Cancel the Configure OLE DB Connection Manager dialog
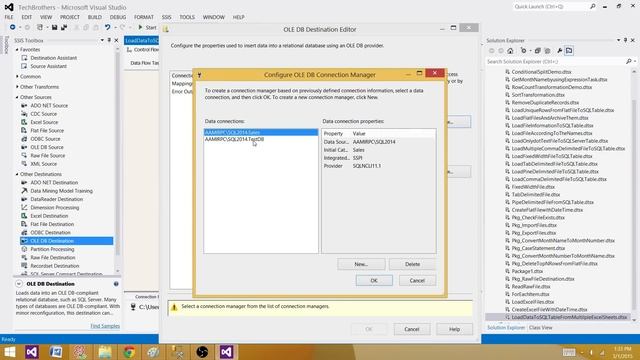Screen dimensions: 640x360 [x=417, y=280]
